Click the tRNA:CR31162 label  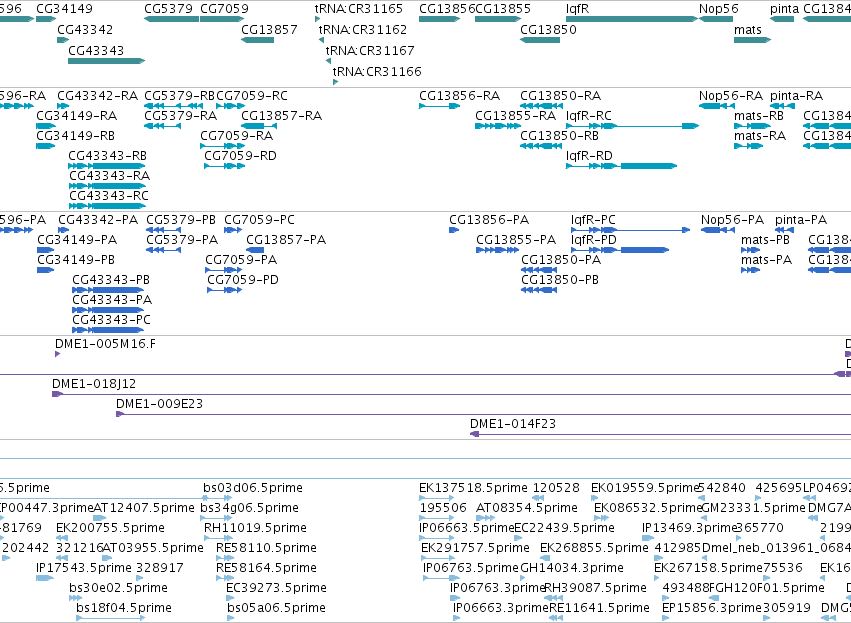click(363, 29)
